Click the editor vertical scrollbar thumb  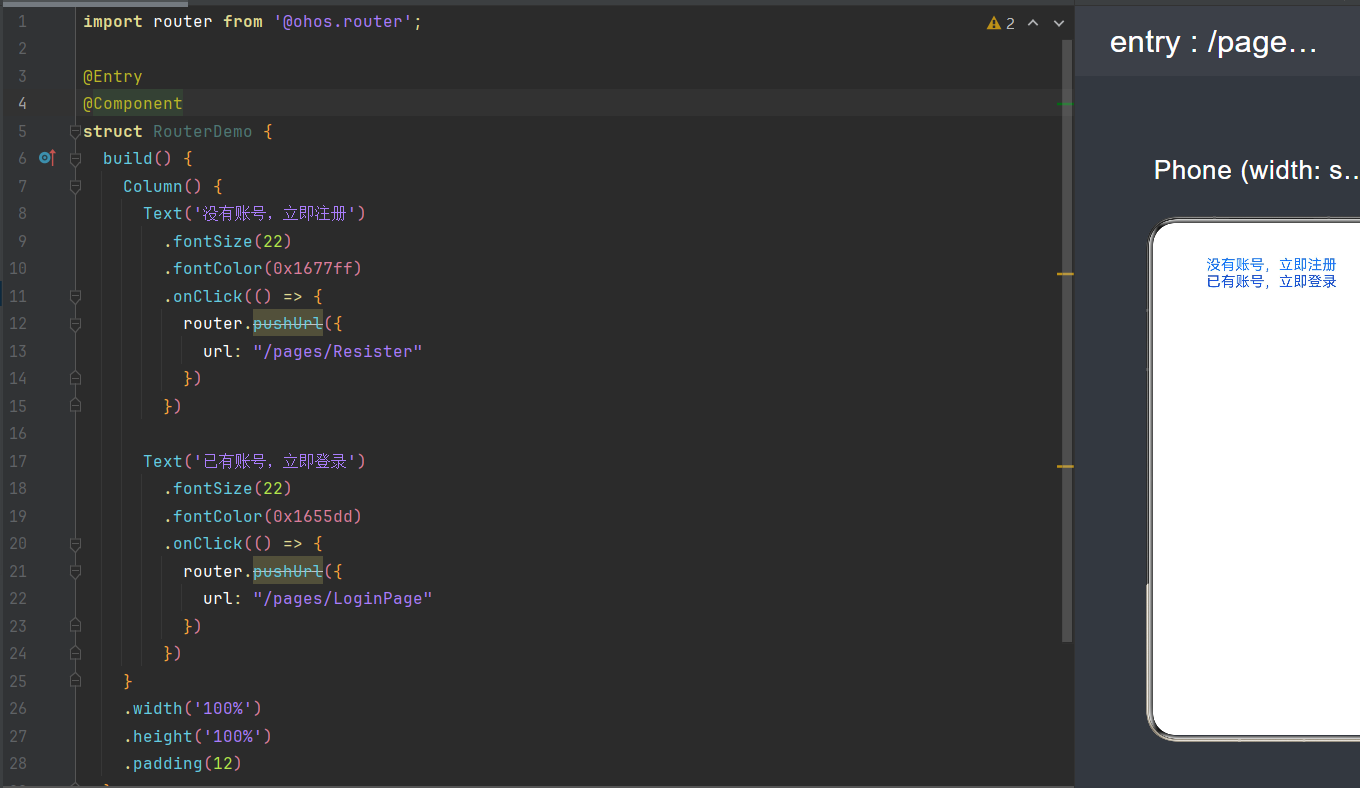1067,340
